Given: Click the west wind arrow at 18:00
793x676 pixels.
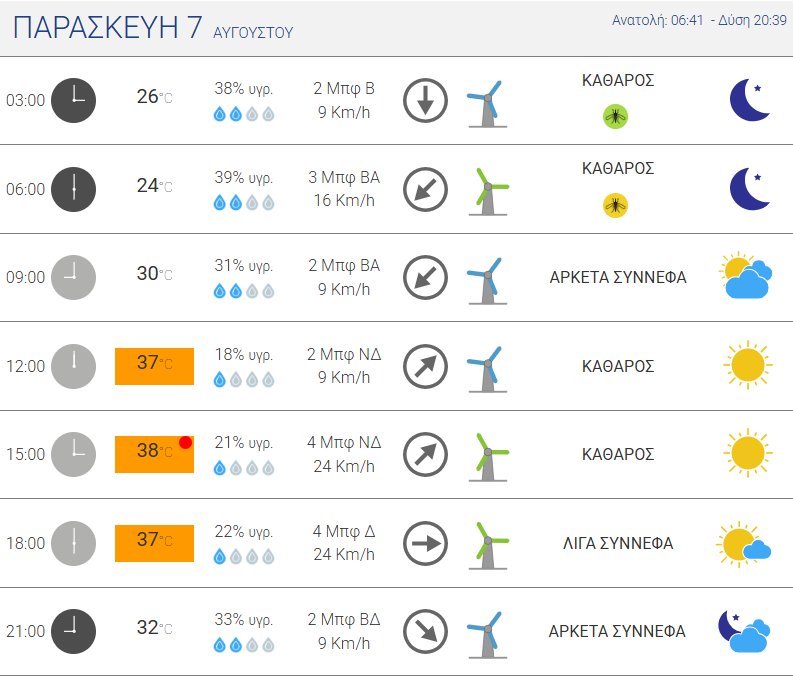Looking at the screenshot, I should (x=425, y=543).
